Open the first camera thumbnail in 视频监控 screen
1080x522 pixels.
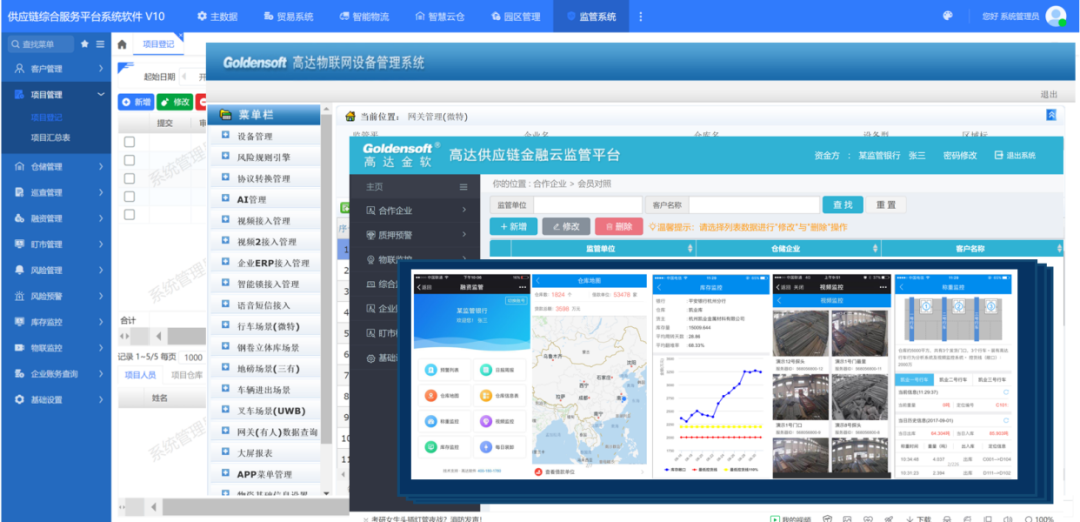800,333
